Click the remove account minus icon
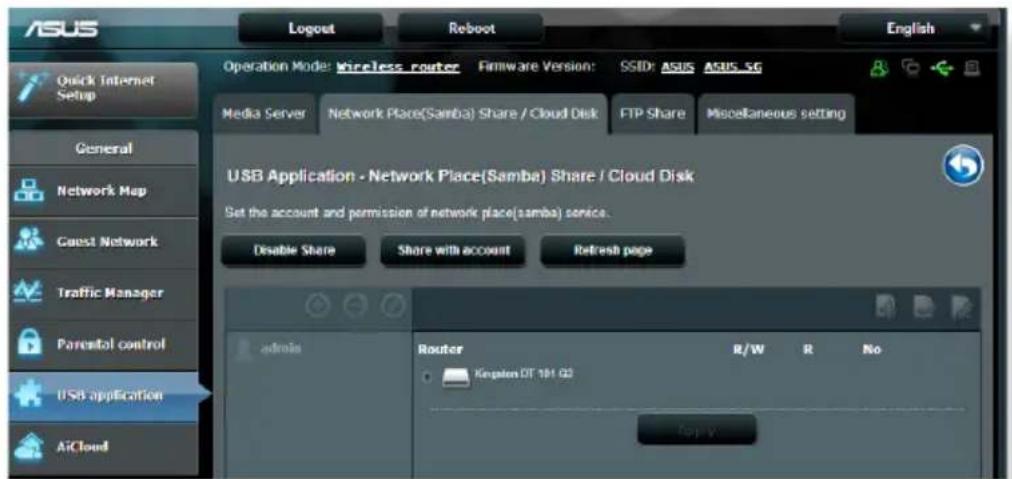Screen dimensions: 1012x479 coord(355,305)
